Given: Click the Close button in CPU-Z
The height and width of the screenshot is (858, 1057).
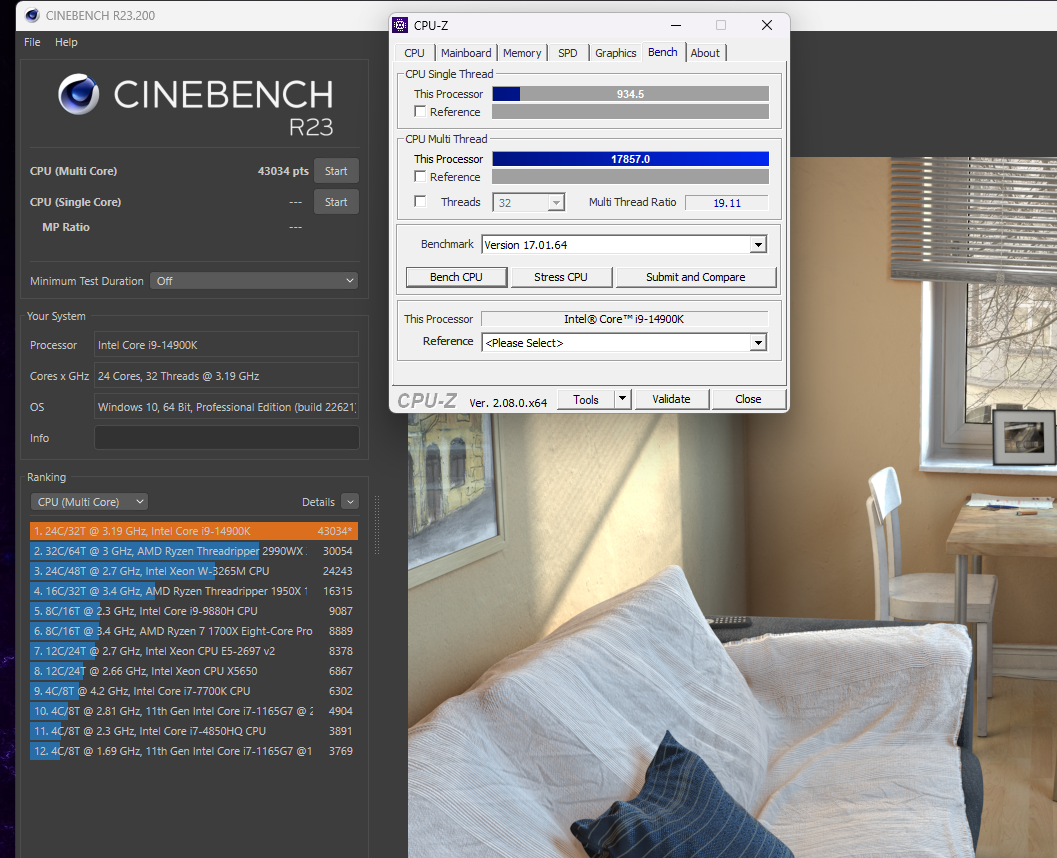Looking at the screenshot, I should [748, 399].
